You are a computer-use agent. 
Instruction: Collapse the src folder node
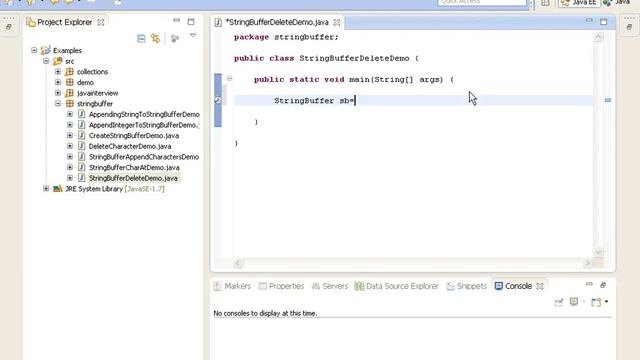(x=46, y=61)
